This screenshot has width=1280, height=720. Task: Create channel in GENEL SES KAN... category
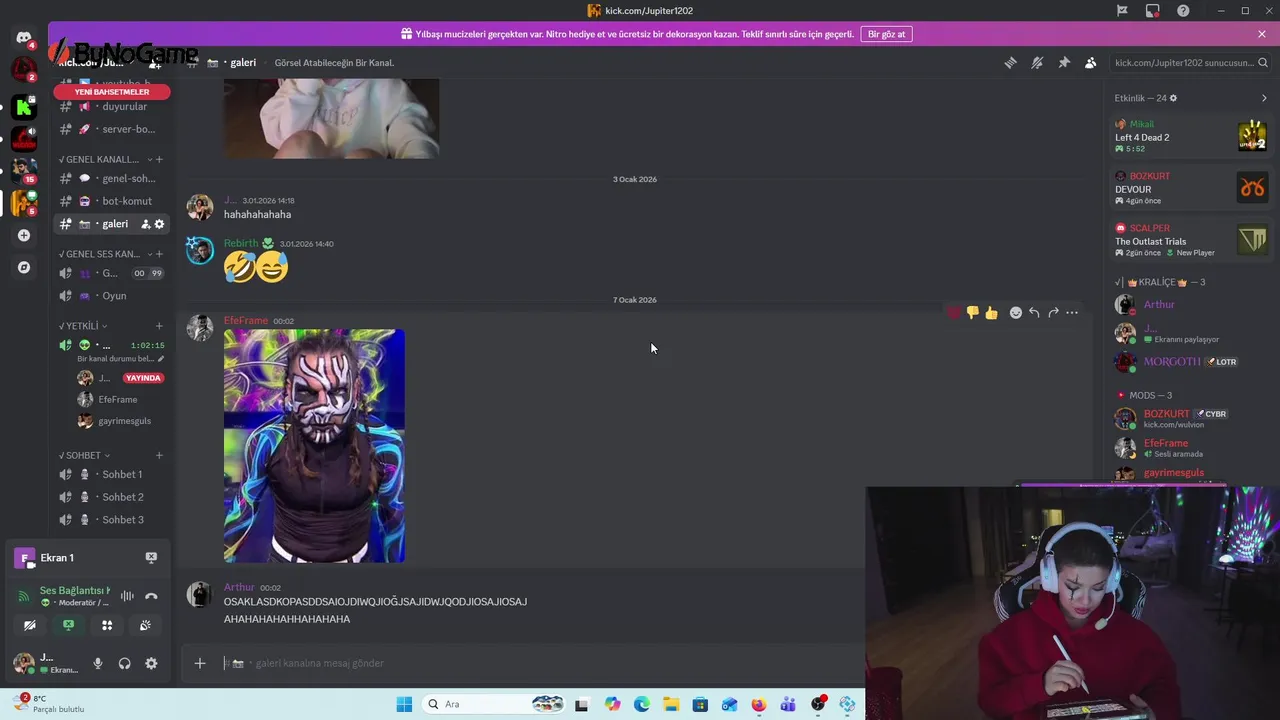[159, 254]
